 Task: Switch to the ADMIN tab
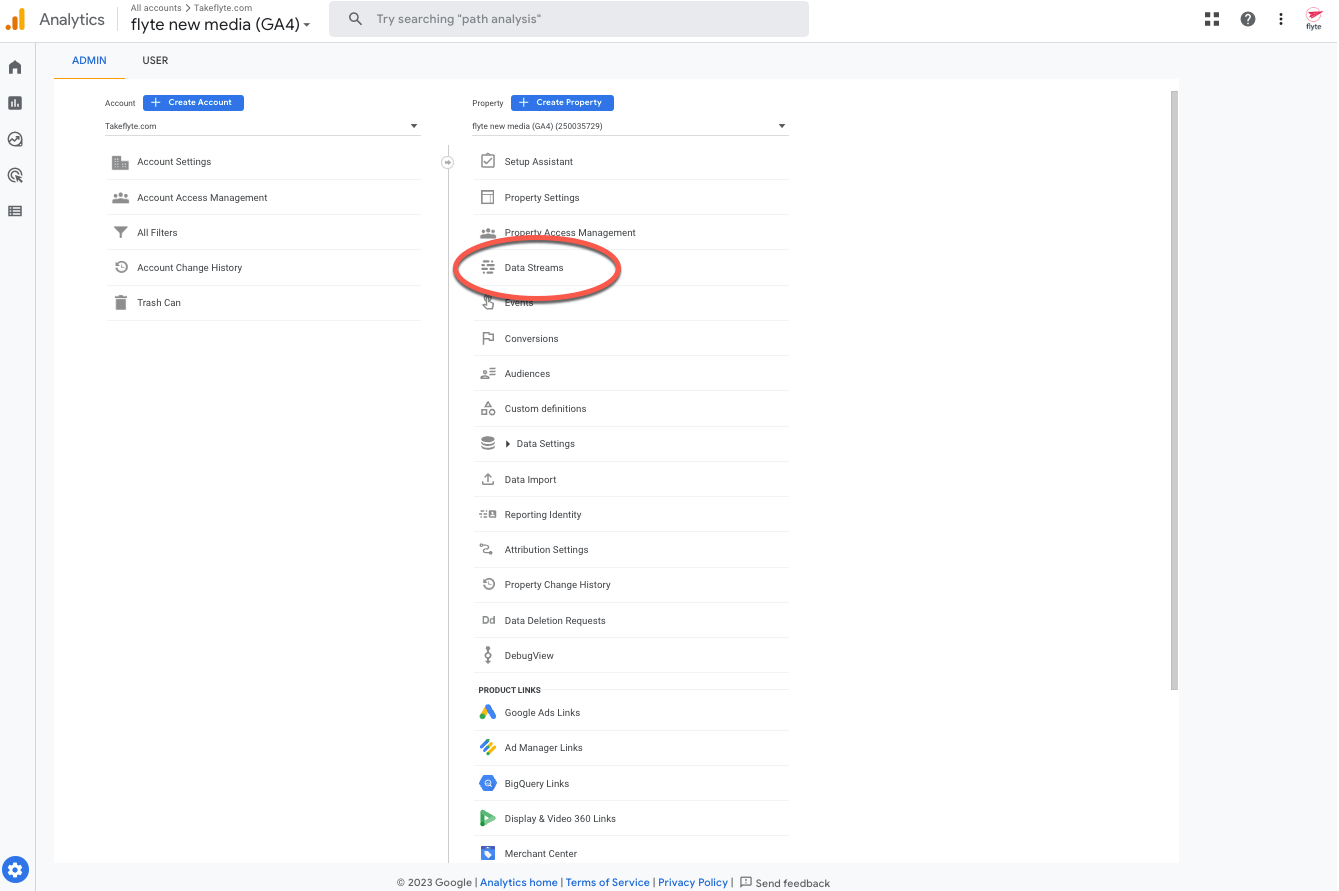pos(89,60)
